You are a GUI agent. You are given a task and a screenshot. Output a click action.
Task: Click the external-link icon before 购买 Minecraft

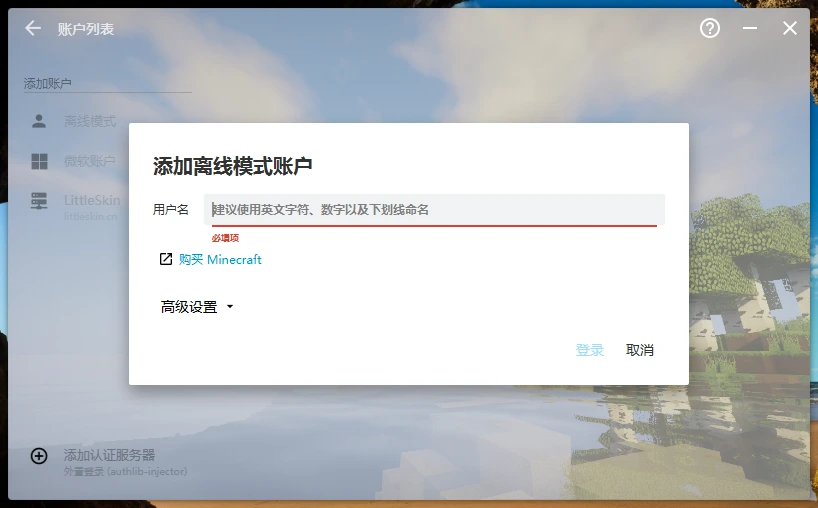(x=166, y=259)
